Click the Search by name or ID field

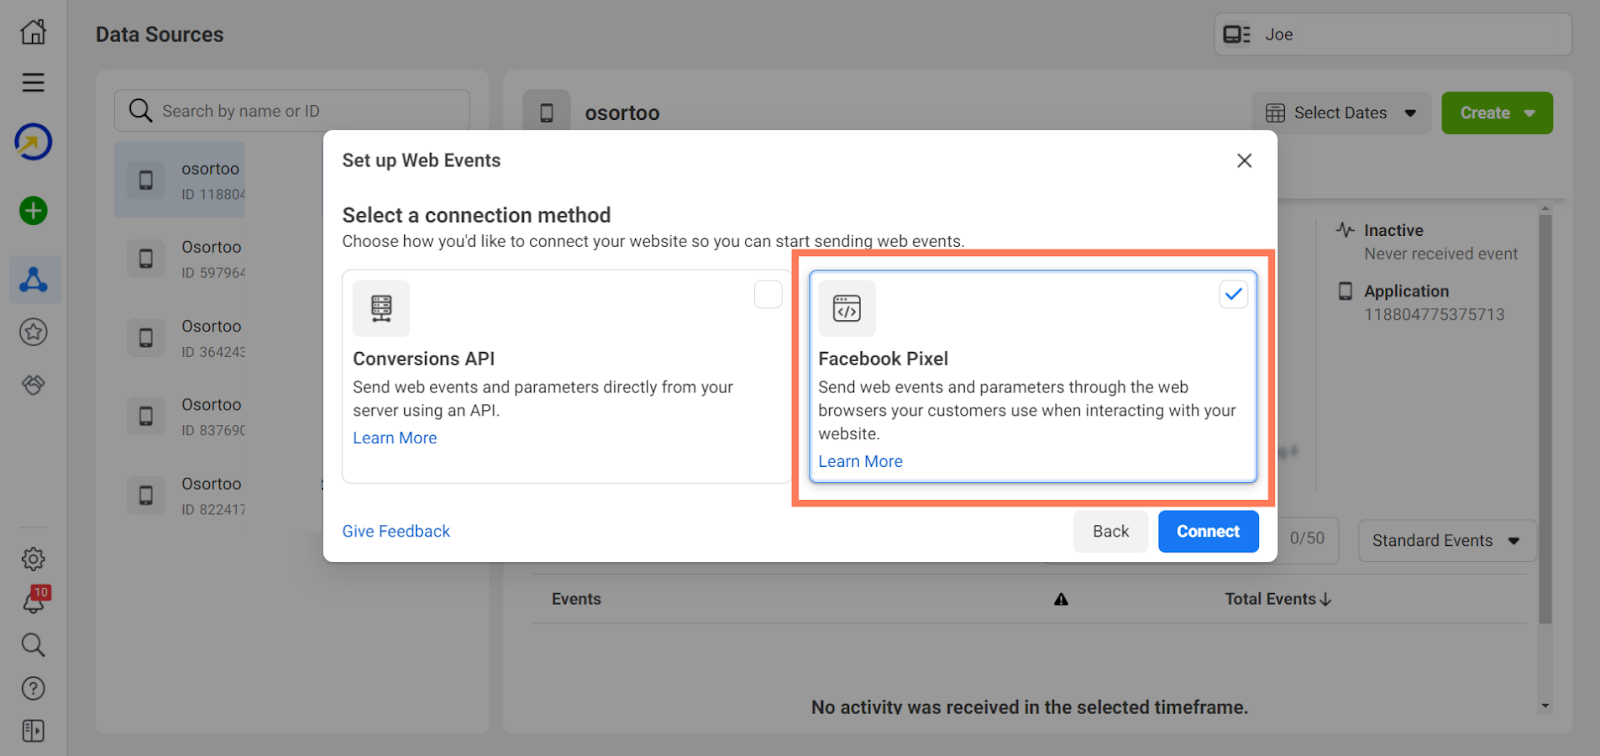292,111
